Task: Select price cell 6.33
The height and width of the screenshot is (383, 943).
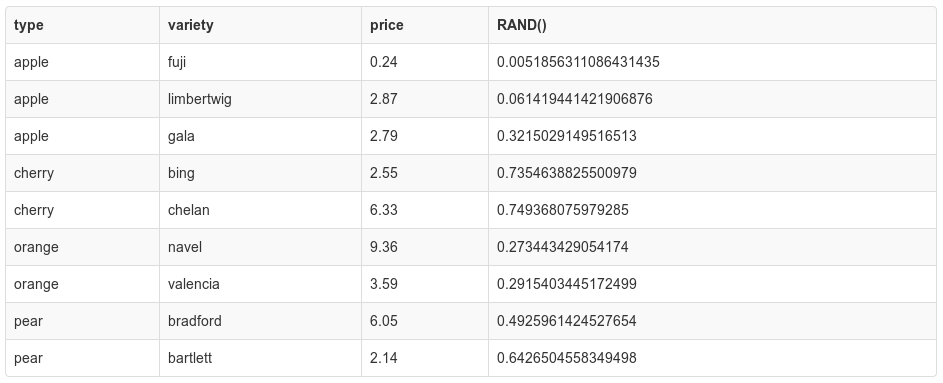Action: click(425, 210)
